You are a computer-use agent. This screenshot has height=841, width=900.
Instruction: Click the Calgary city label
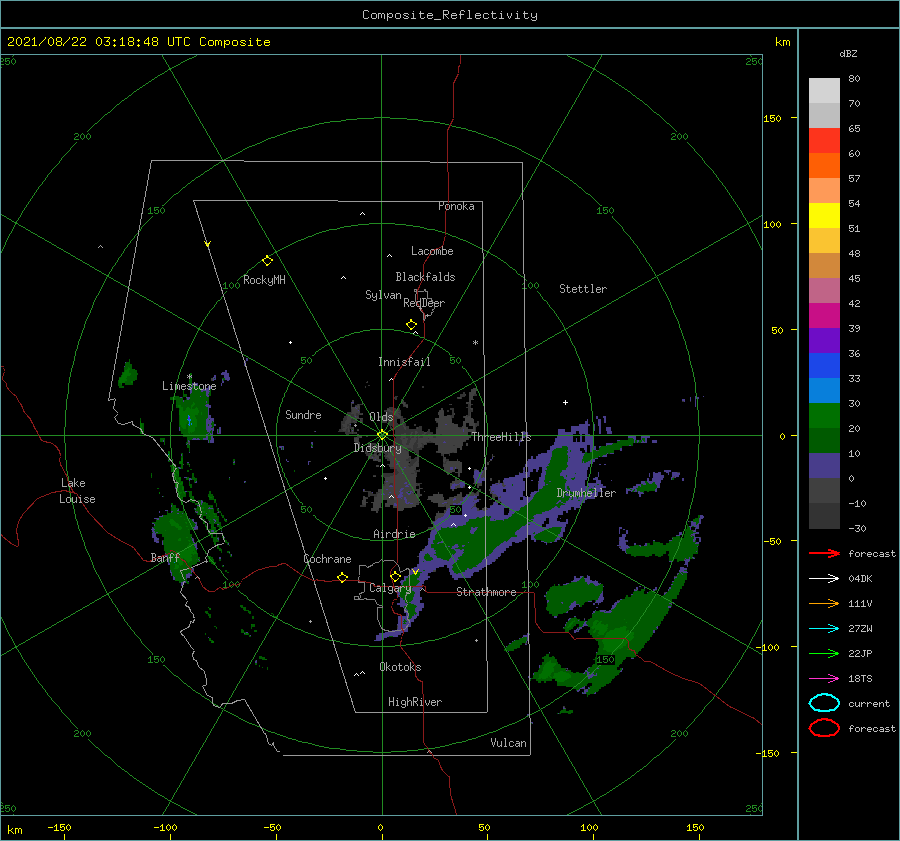tap(390, 588)
